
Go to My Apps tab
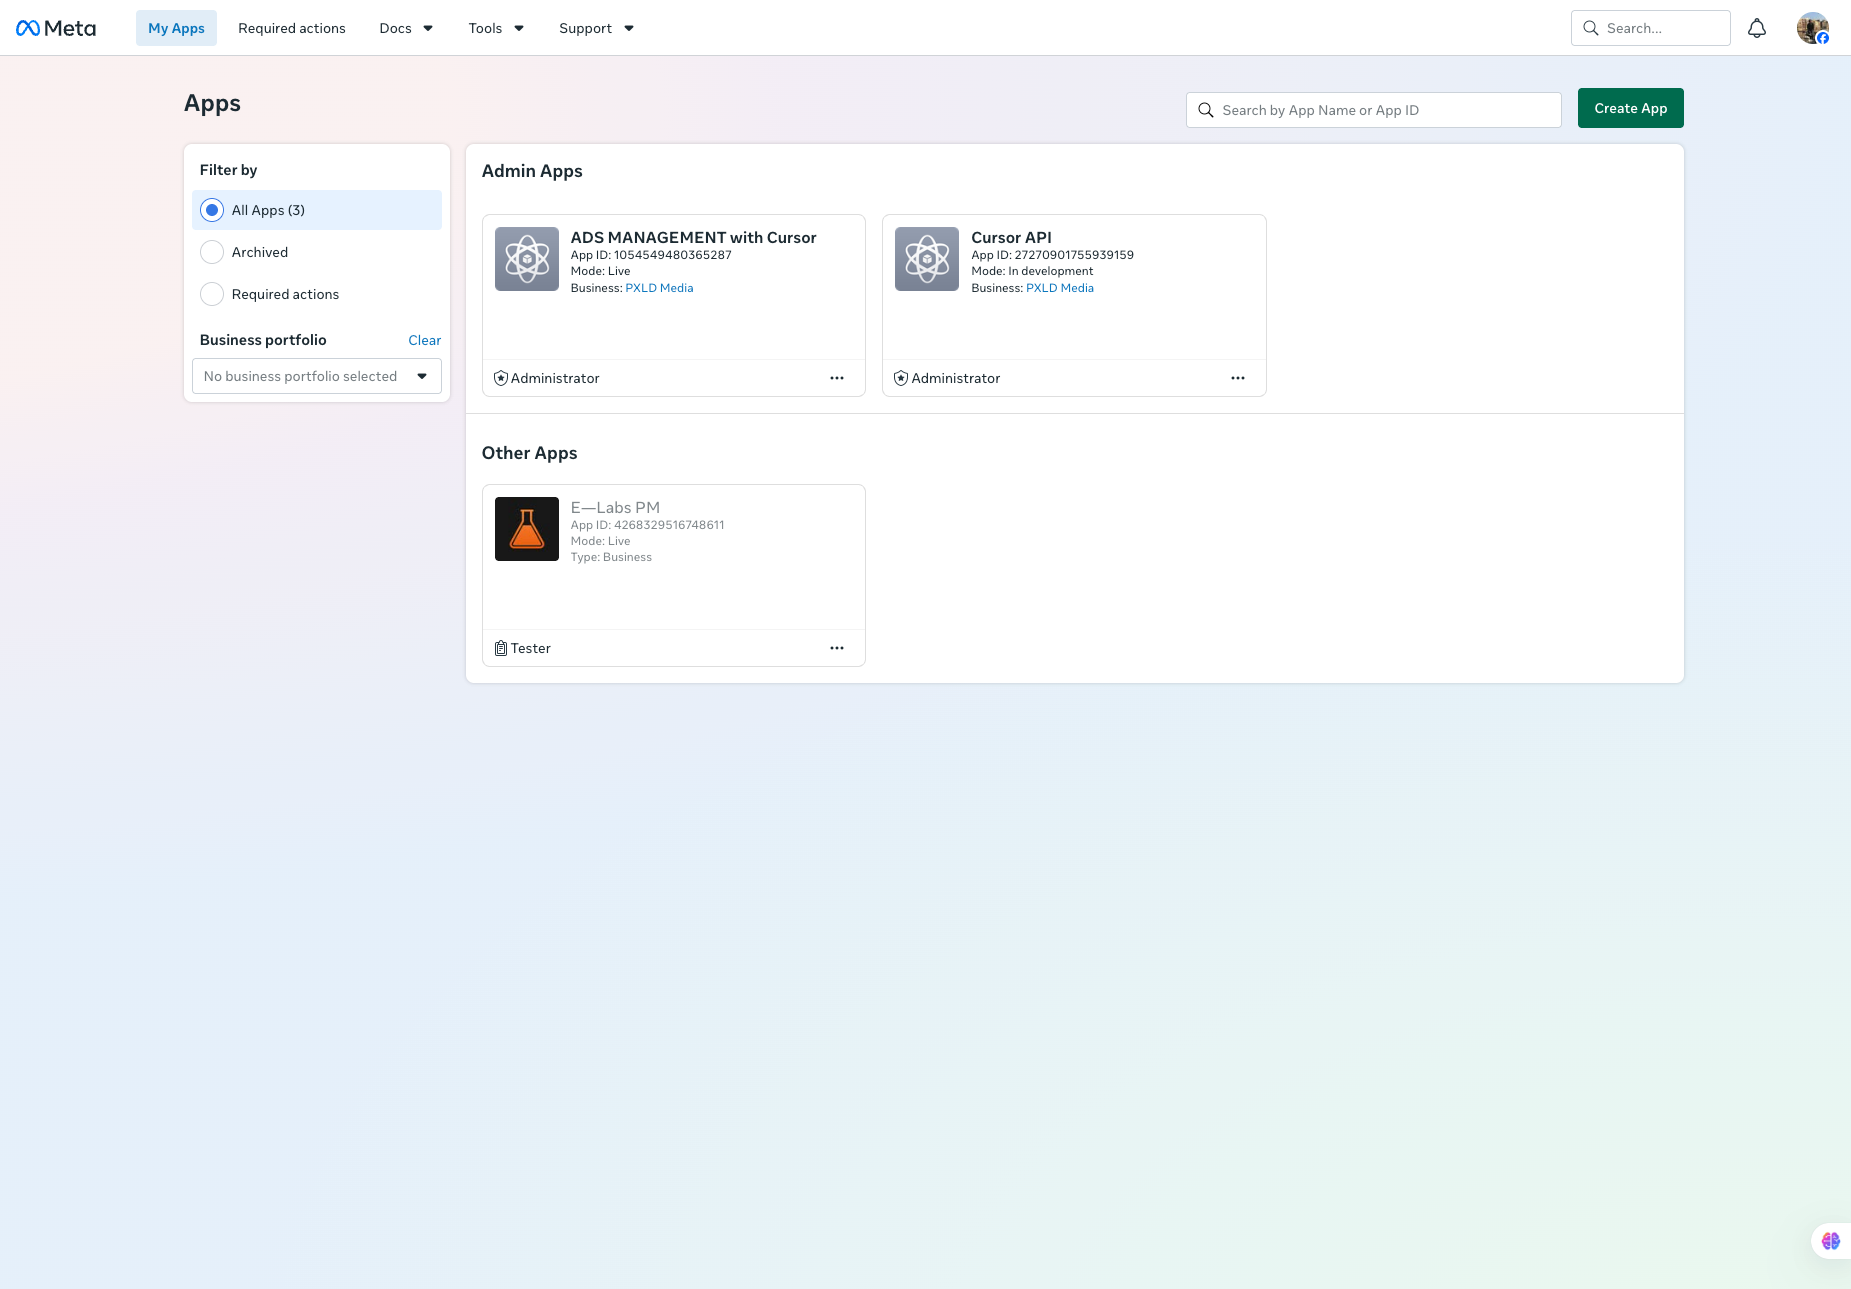pos(176,28)
